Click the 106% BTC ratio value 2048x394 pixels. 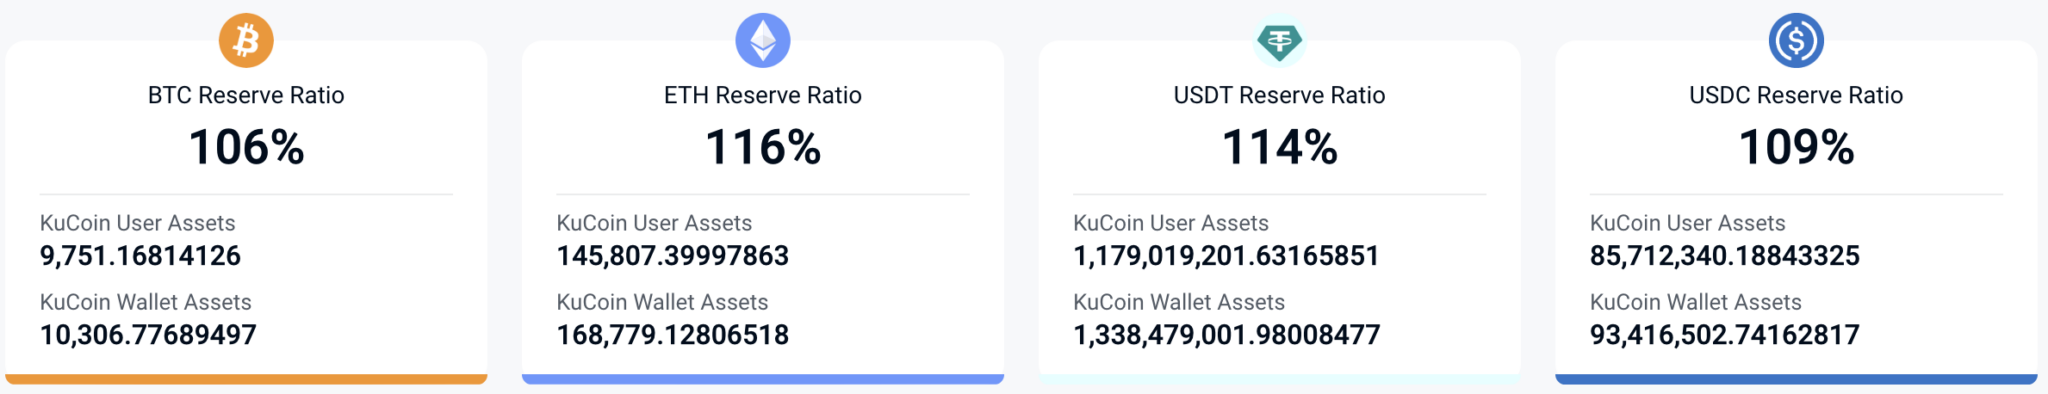pyautogui.click(x=246, y=147)
